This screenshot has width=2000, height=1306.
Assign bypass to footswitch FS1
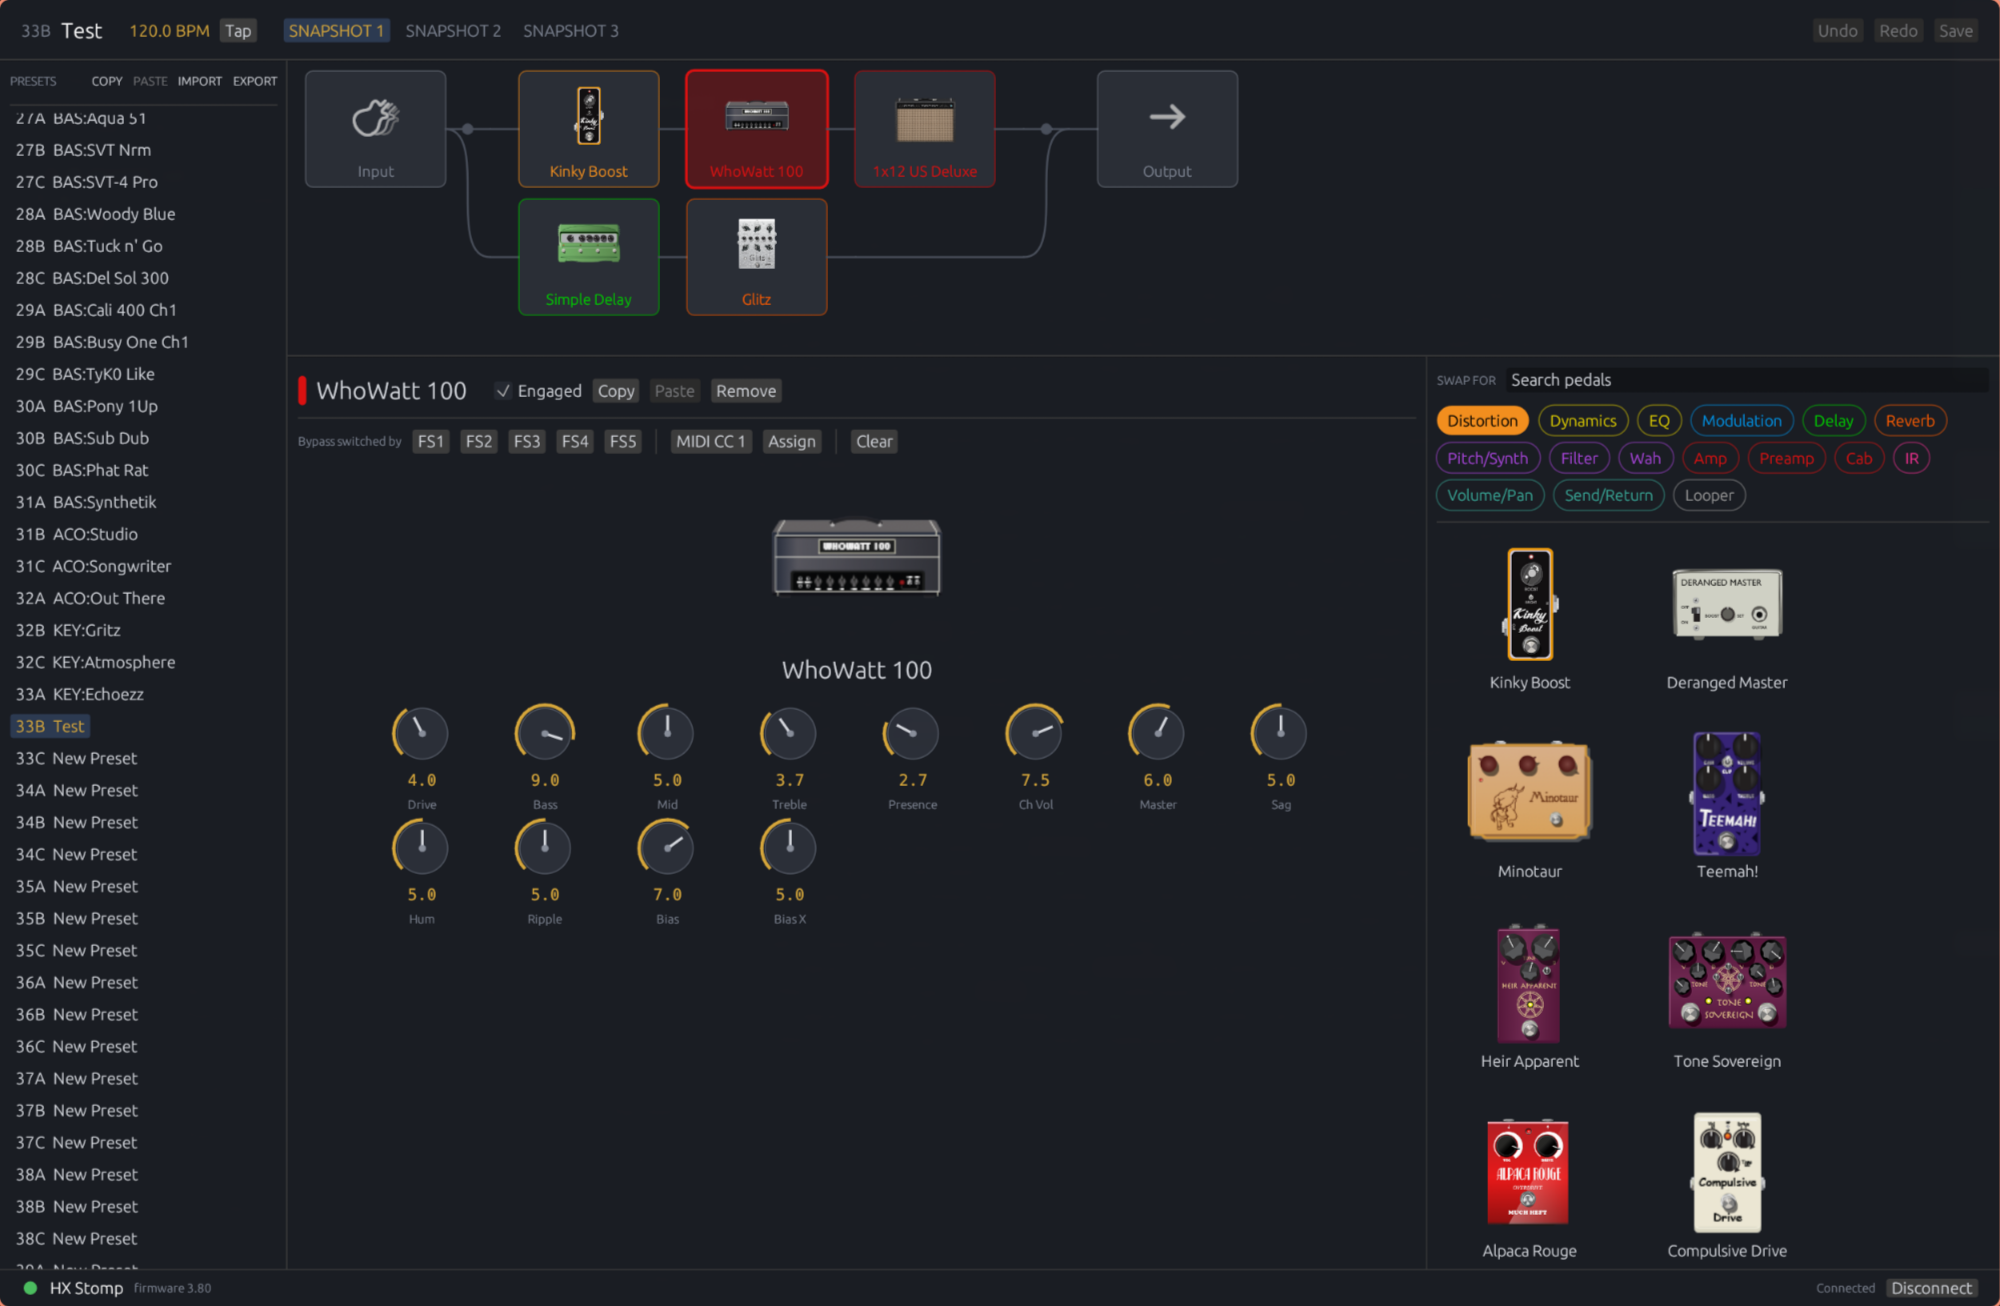(431, 442)
